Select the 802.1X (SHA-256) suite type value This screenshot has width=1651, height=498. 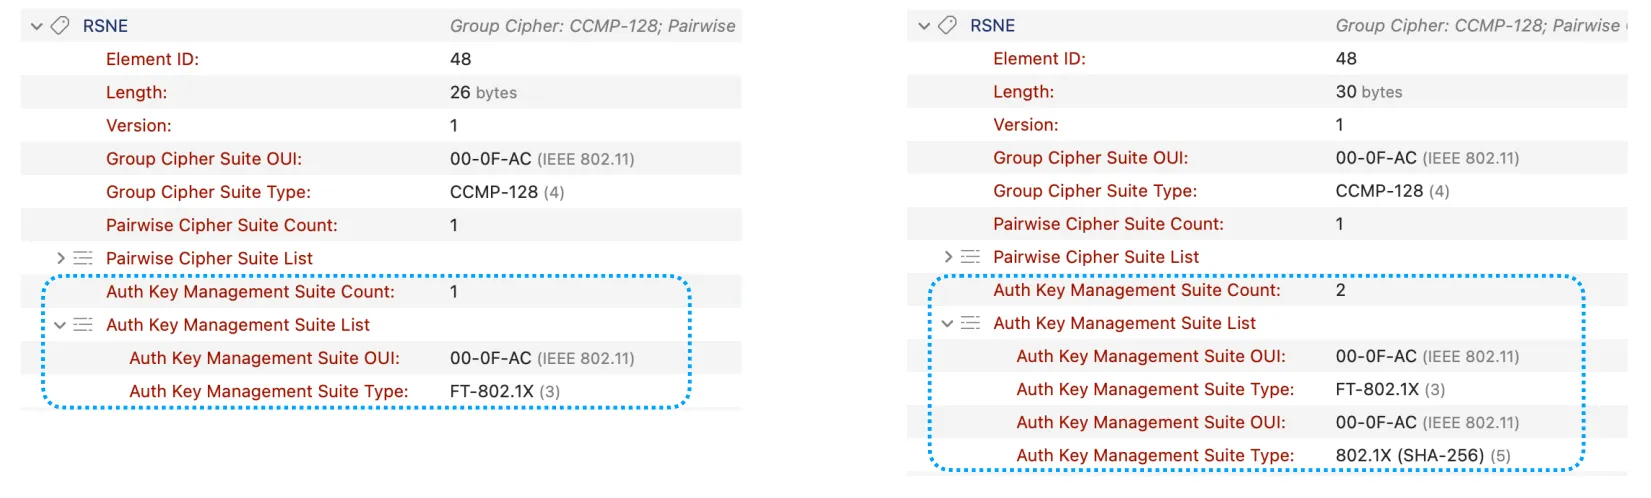coord(1423,455)
